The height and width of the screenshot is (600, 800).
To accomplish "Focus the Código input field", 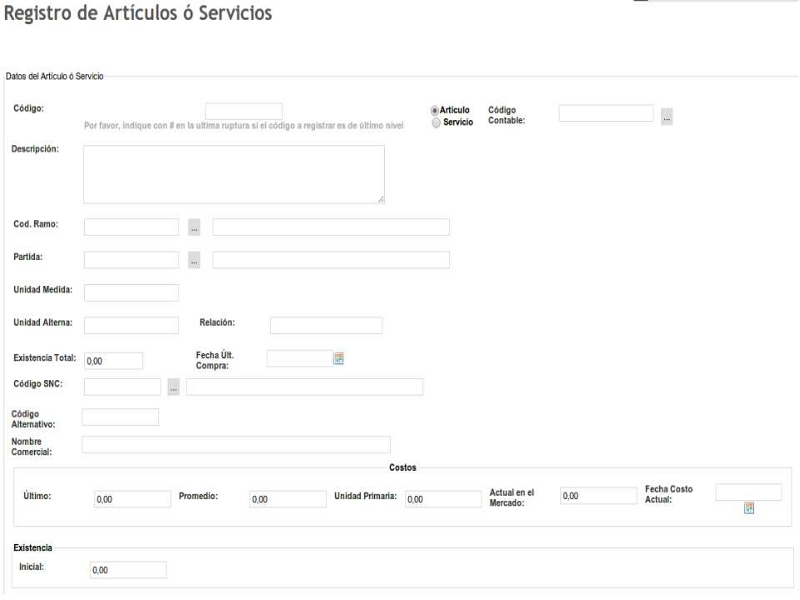I will (x=243, y=111).
